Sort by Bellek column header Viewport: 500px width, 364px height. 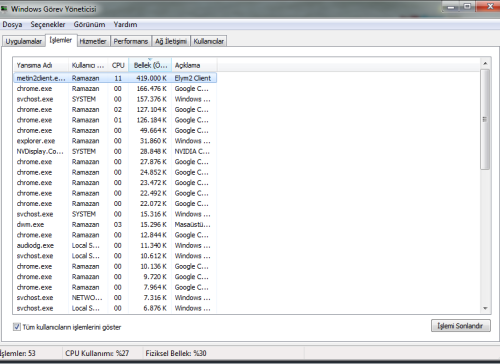click(150, 65)
